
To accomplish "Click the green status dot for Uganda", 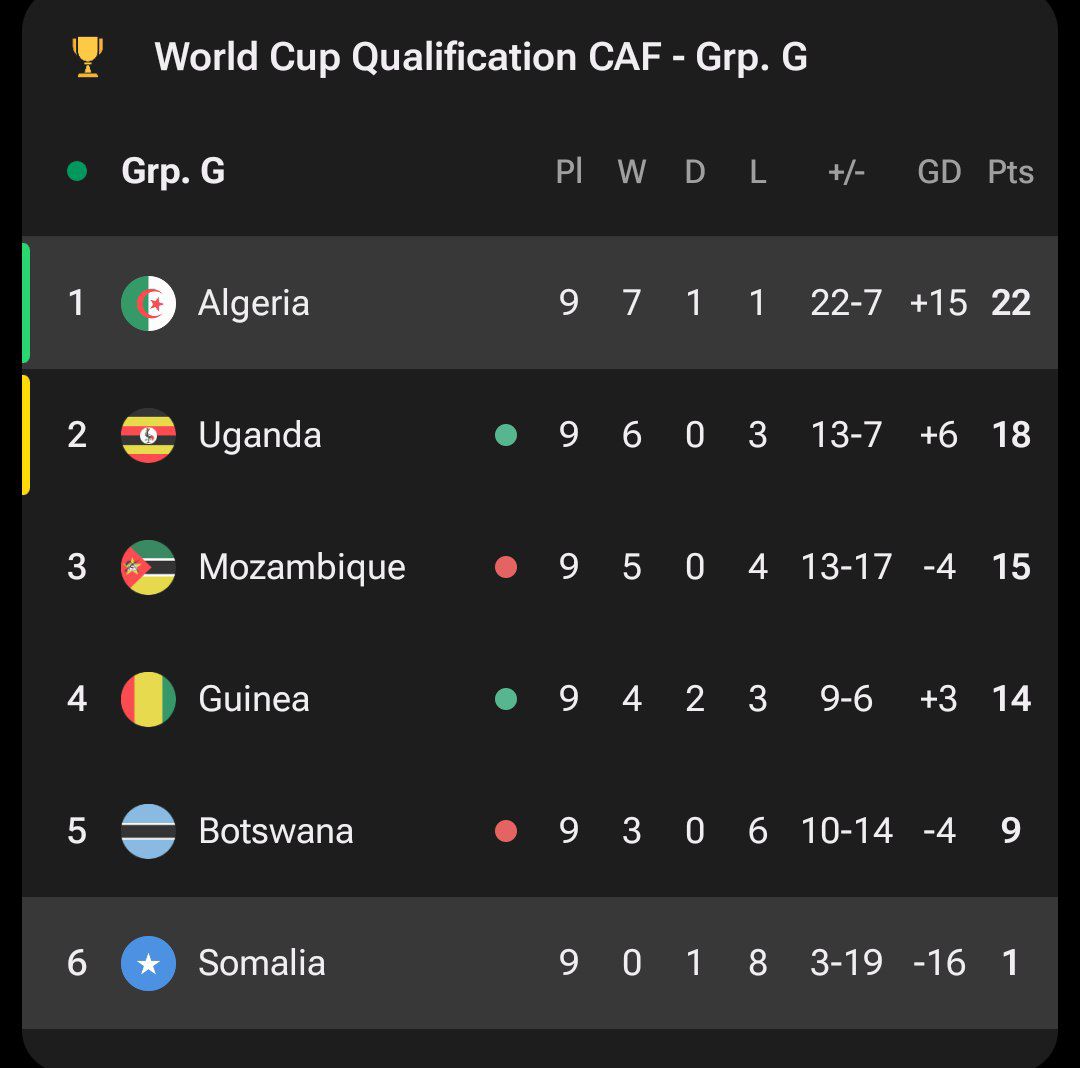I will 506,435.
